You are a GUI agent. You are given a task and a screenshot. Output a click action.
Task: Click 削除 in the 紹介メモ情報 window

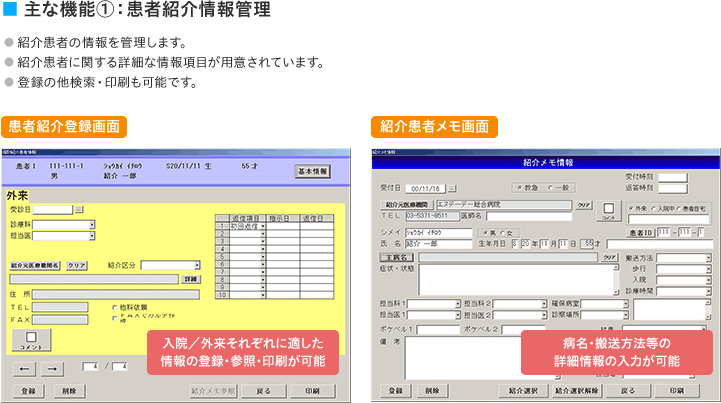(432, 391)
